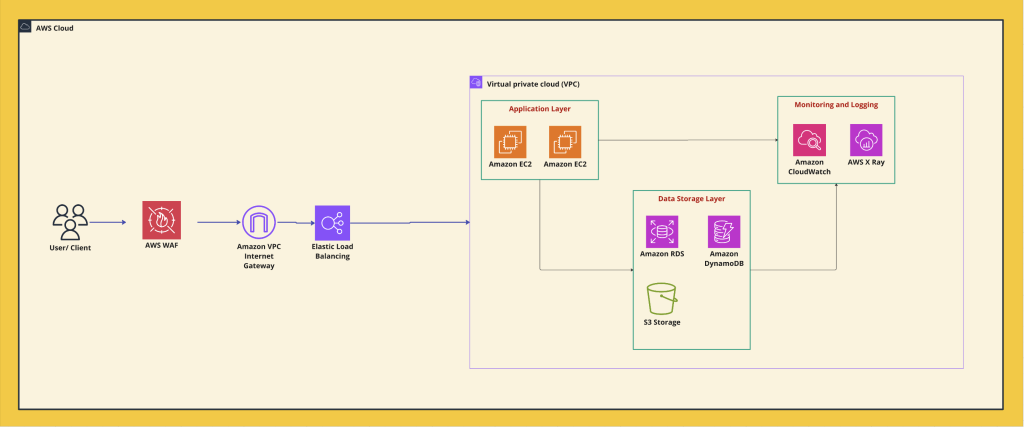Click the Amazon VPC Internet Gateway icon
Viewport: 1024px width, 427px height.
[257, 222]
